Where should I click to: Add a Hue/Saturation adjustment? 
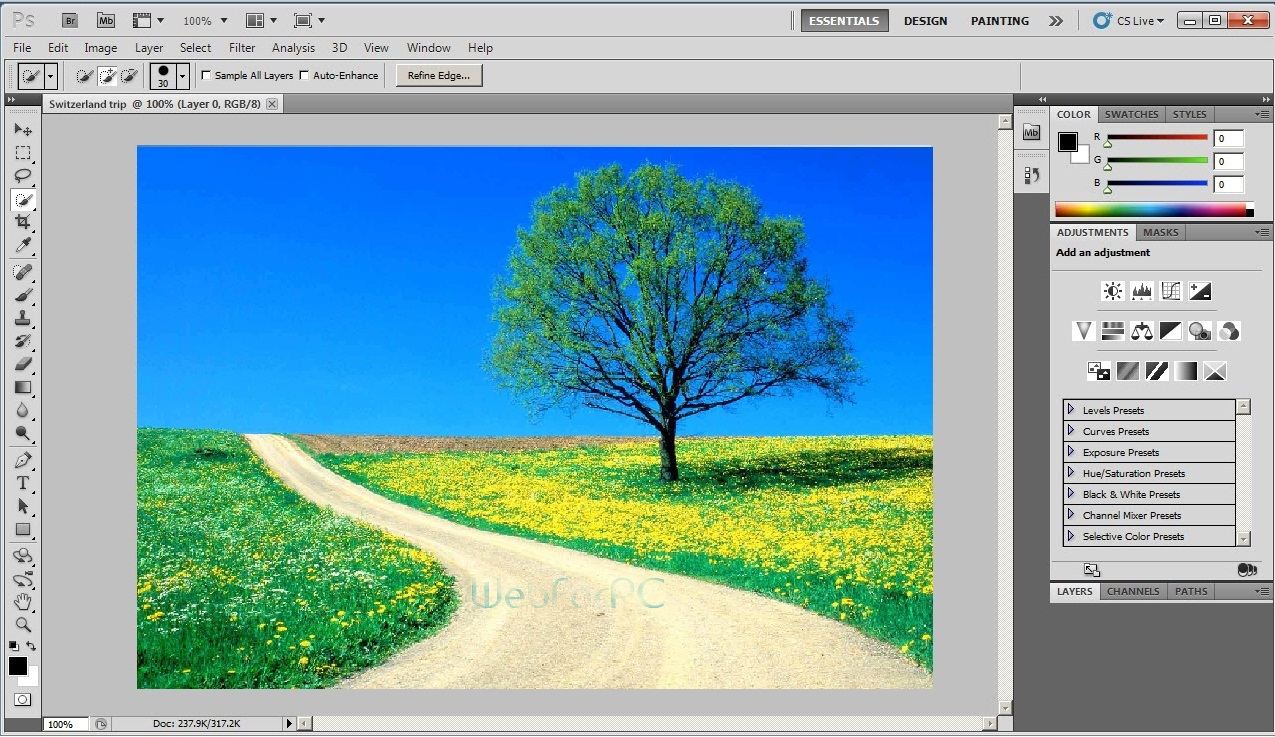[x=1112, y=331]
